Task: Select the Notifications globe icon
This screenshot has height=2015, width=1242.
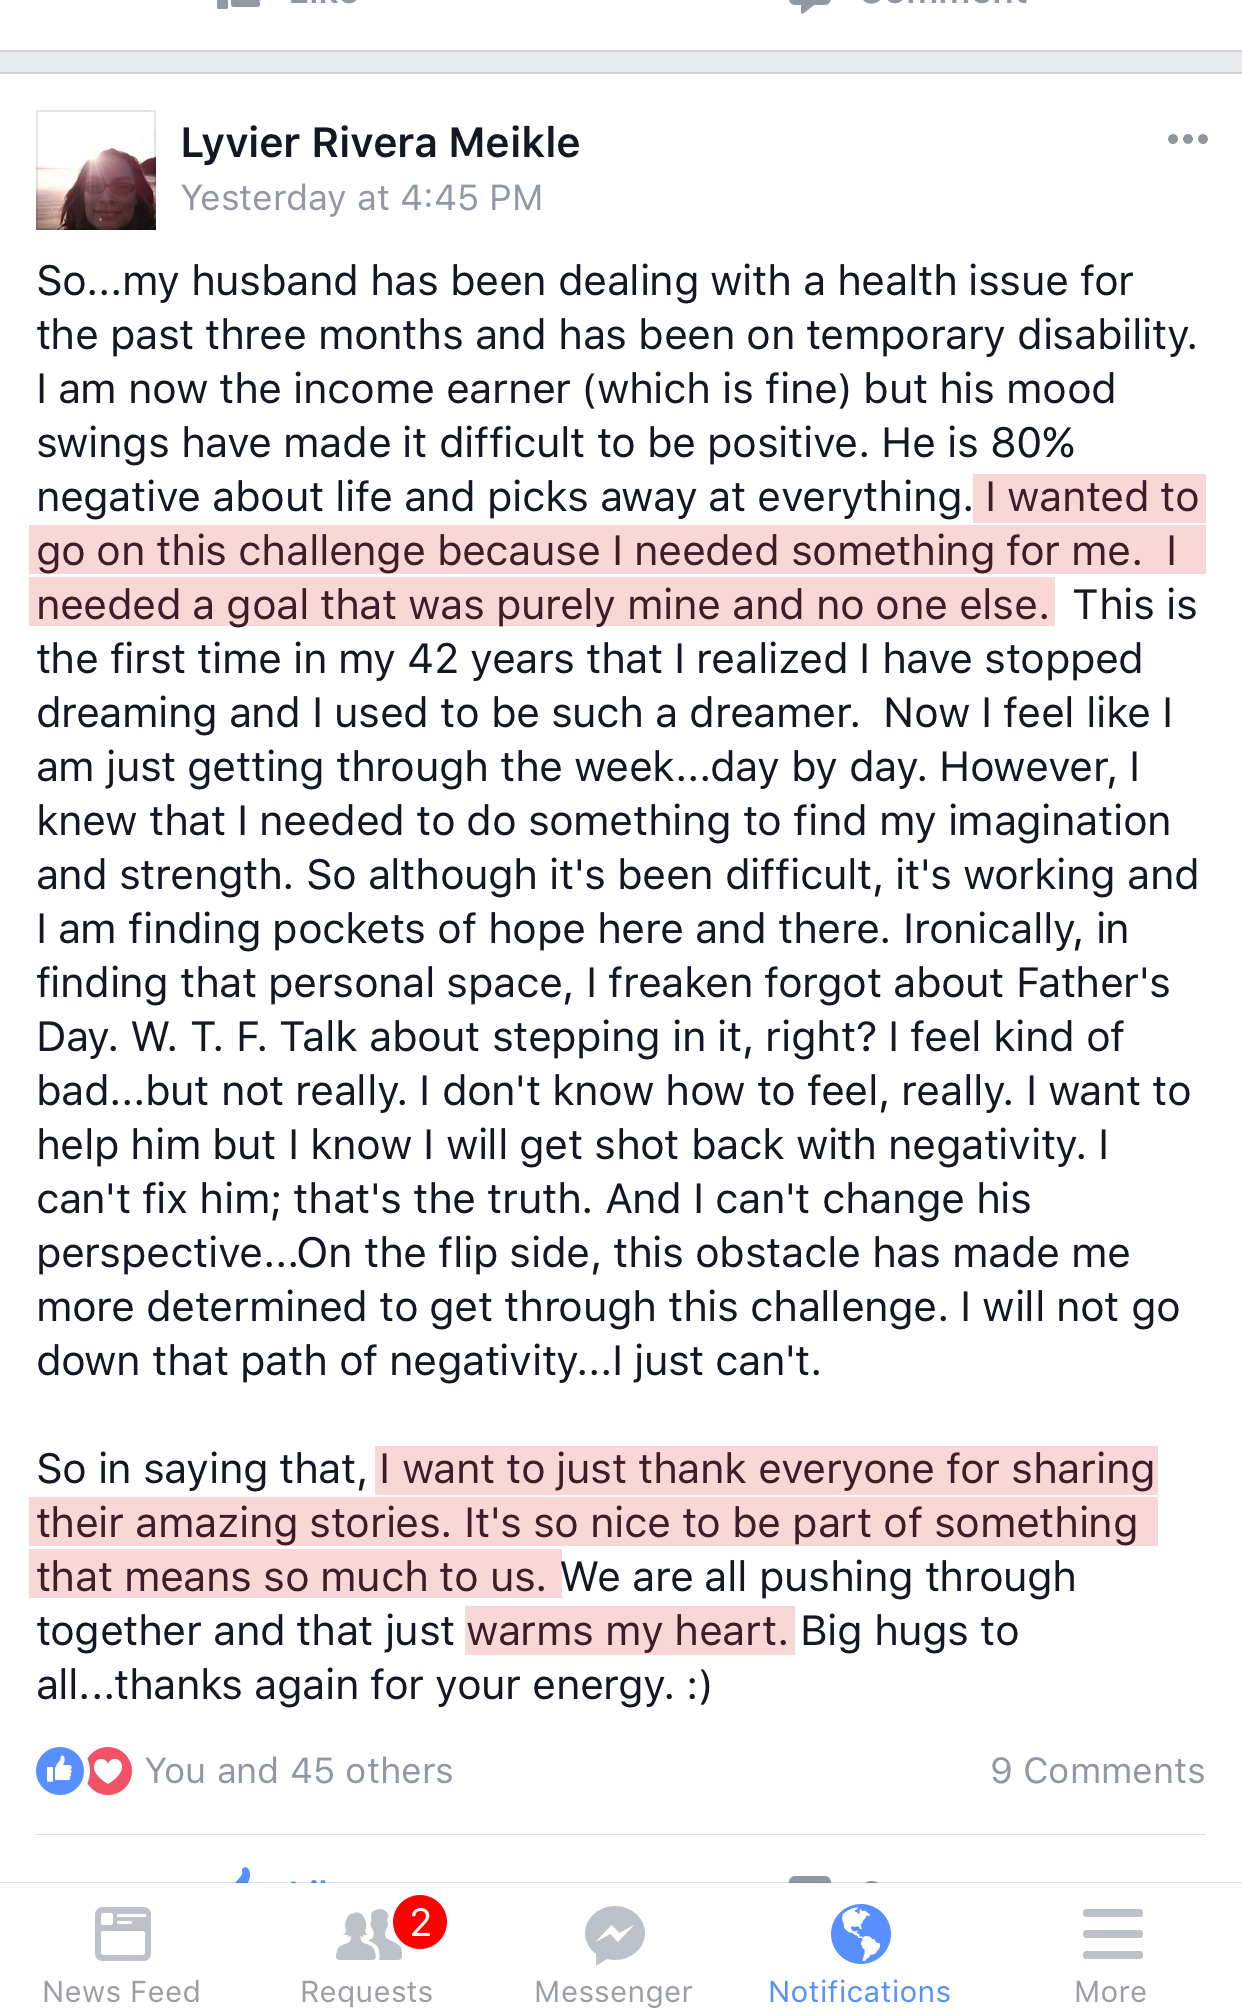Action: pos(860,1933)
